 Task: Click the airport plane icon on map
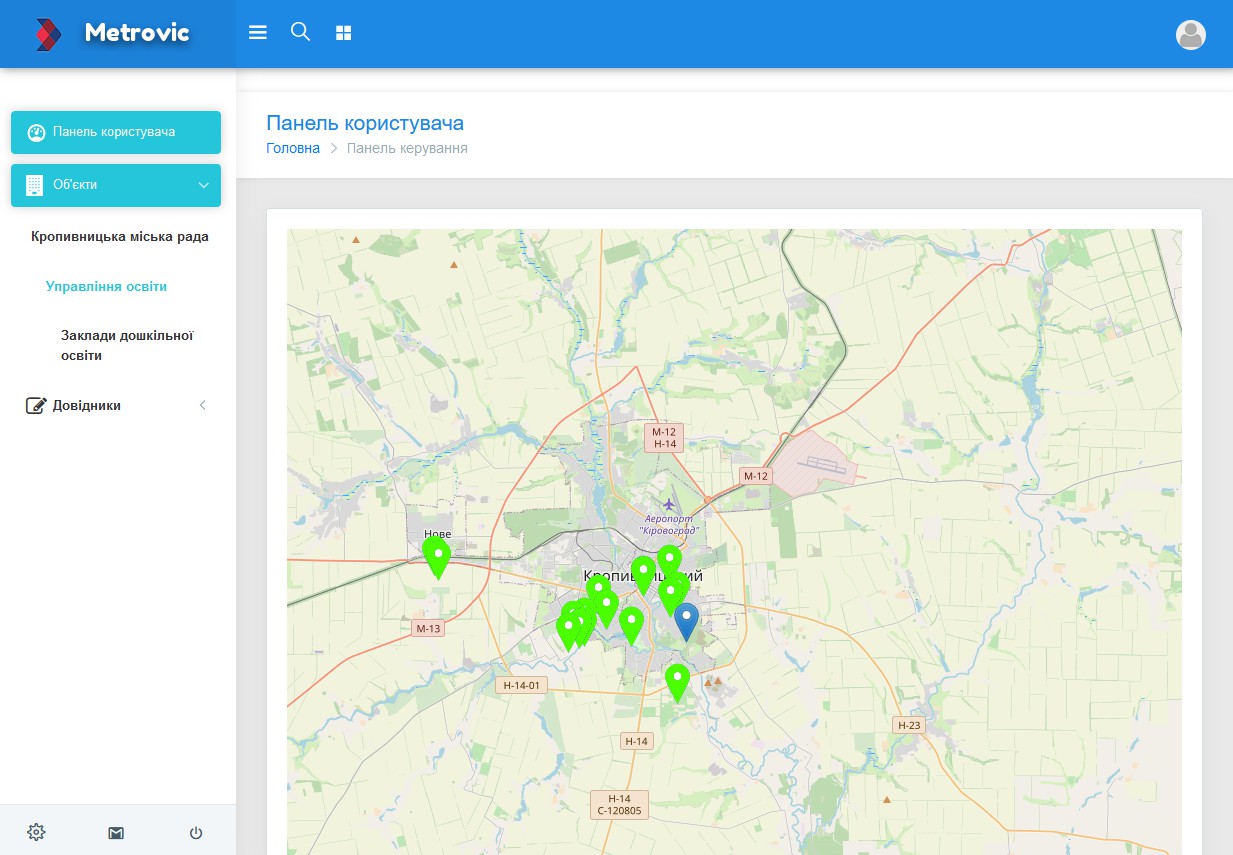click(x=669, y=504)
